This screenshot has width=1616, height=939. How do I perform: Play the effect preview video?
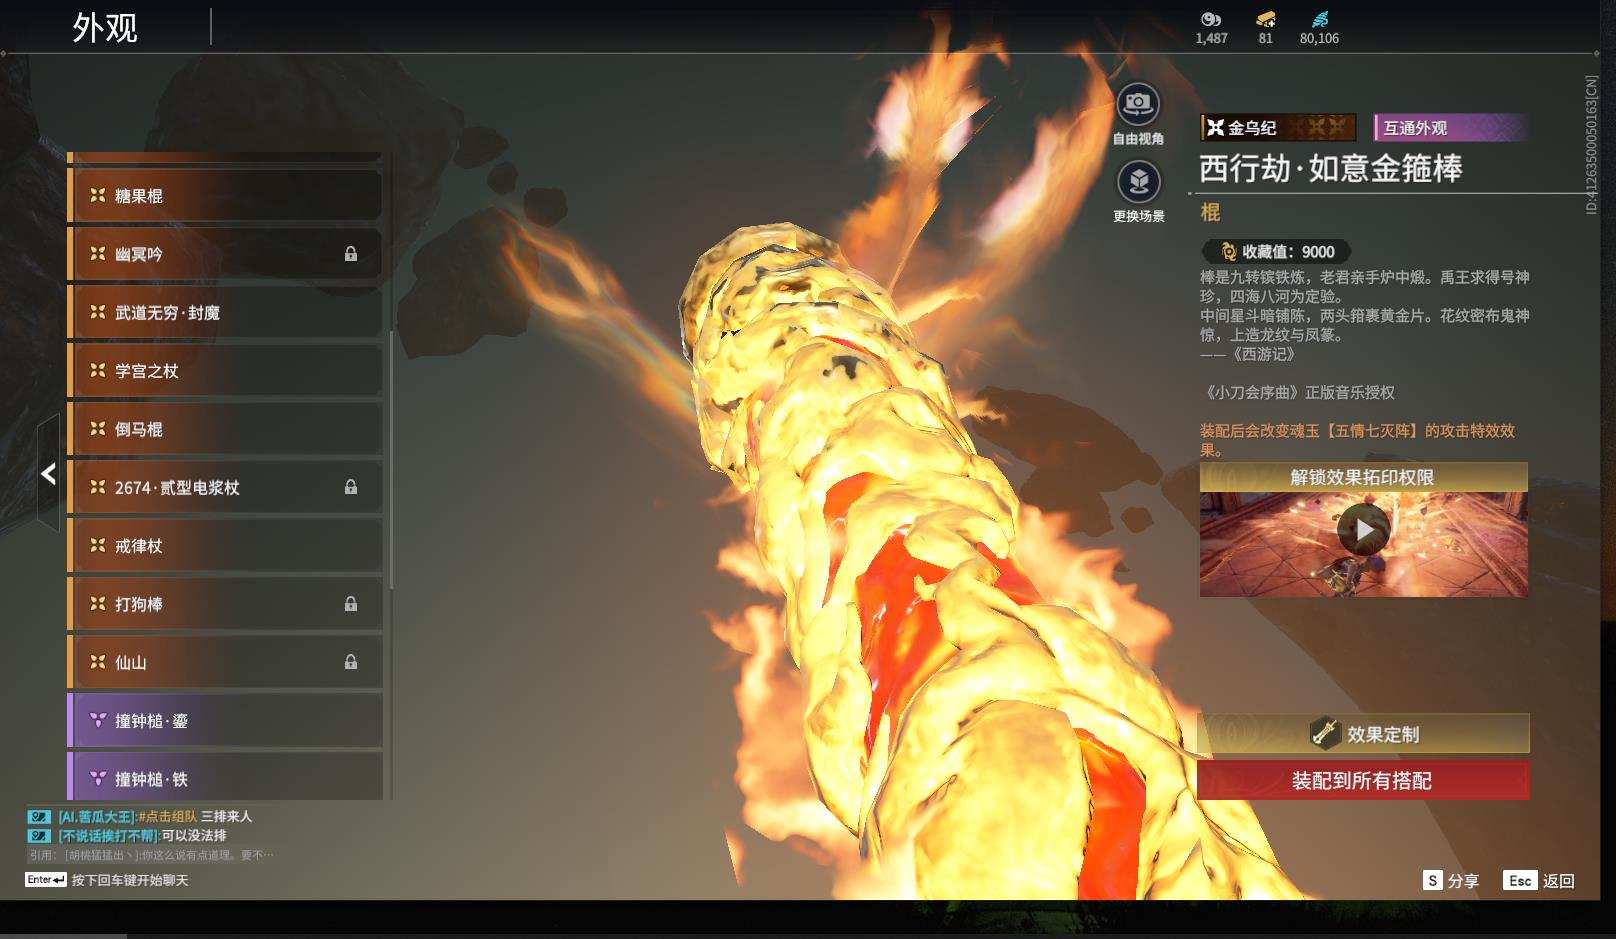[x=1364, y=529]
